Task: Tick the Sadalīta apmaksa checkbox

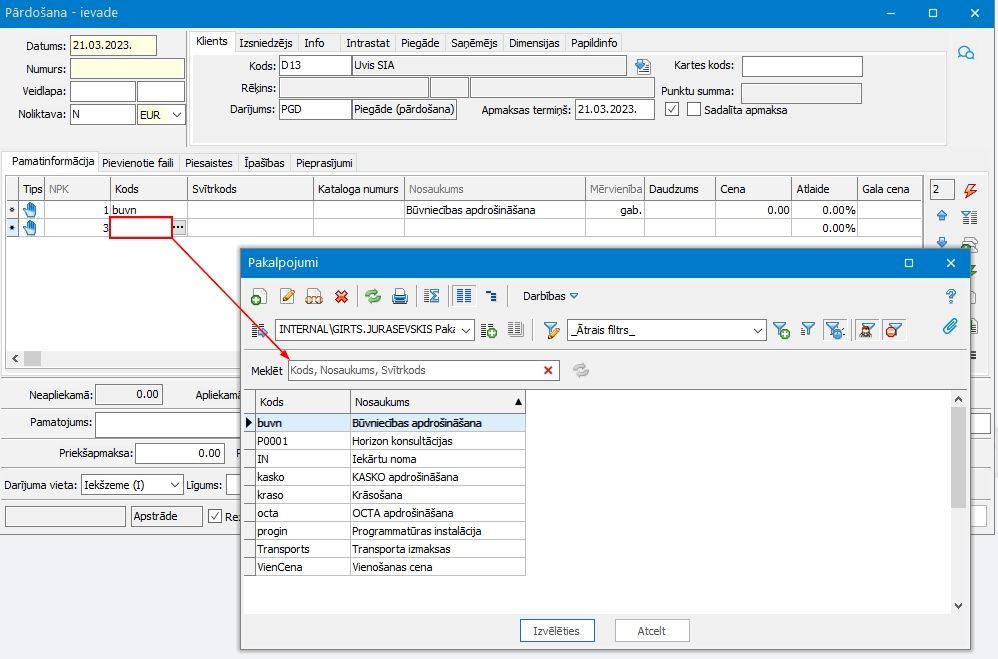Action: point(694,110)
